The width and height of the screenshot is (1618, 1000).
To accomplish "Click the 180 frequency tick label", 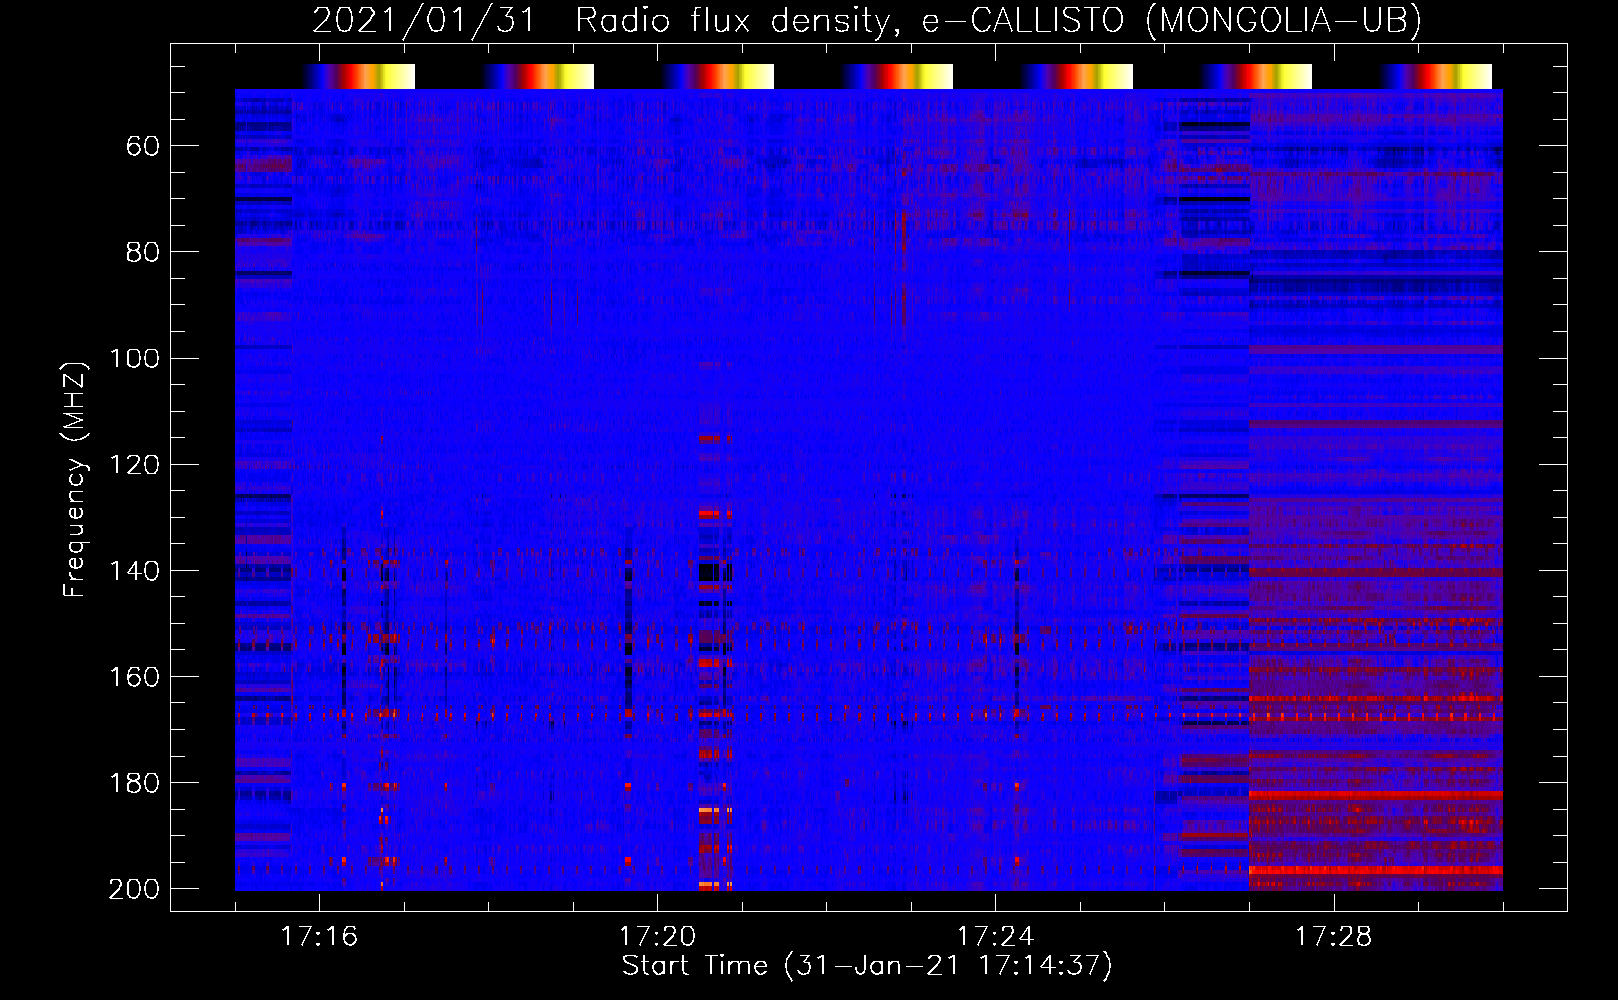I will point(135,783).
